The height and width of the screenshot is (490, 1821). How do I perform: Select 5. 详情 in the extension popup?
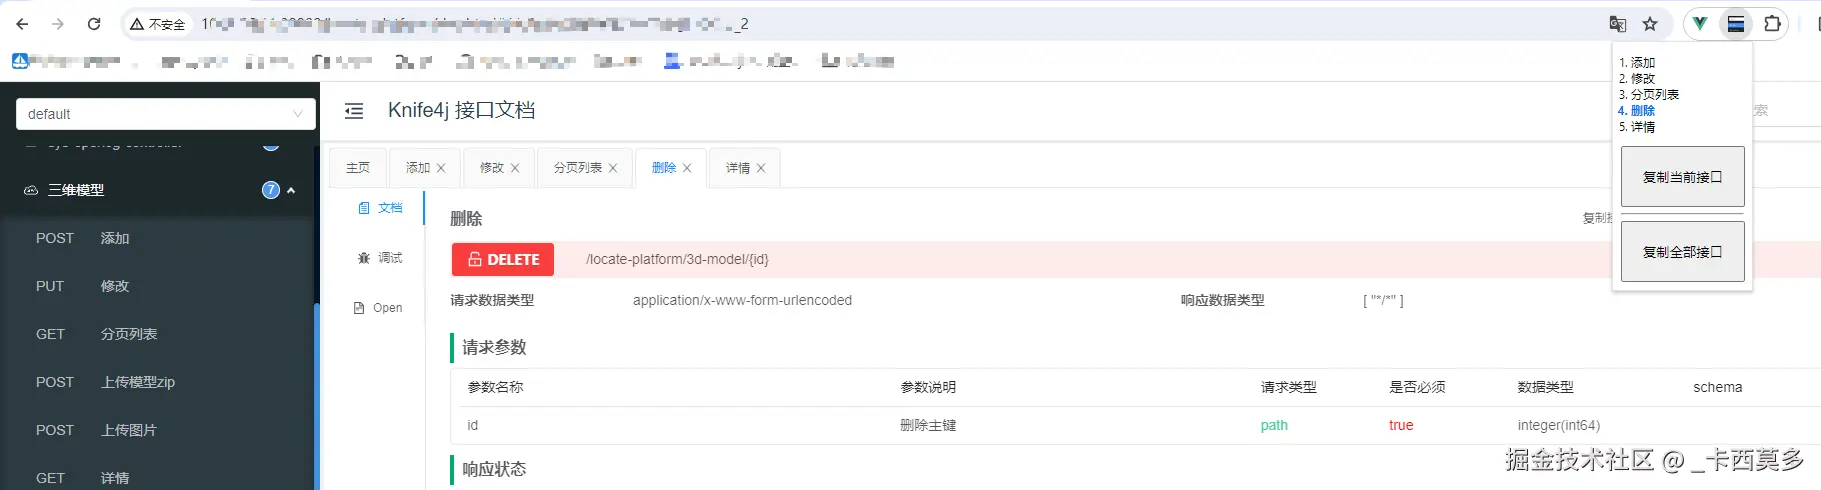click(x=1637, y=127)
